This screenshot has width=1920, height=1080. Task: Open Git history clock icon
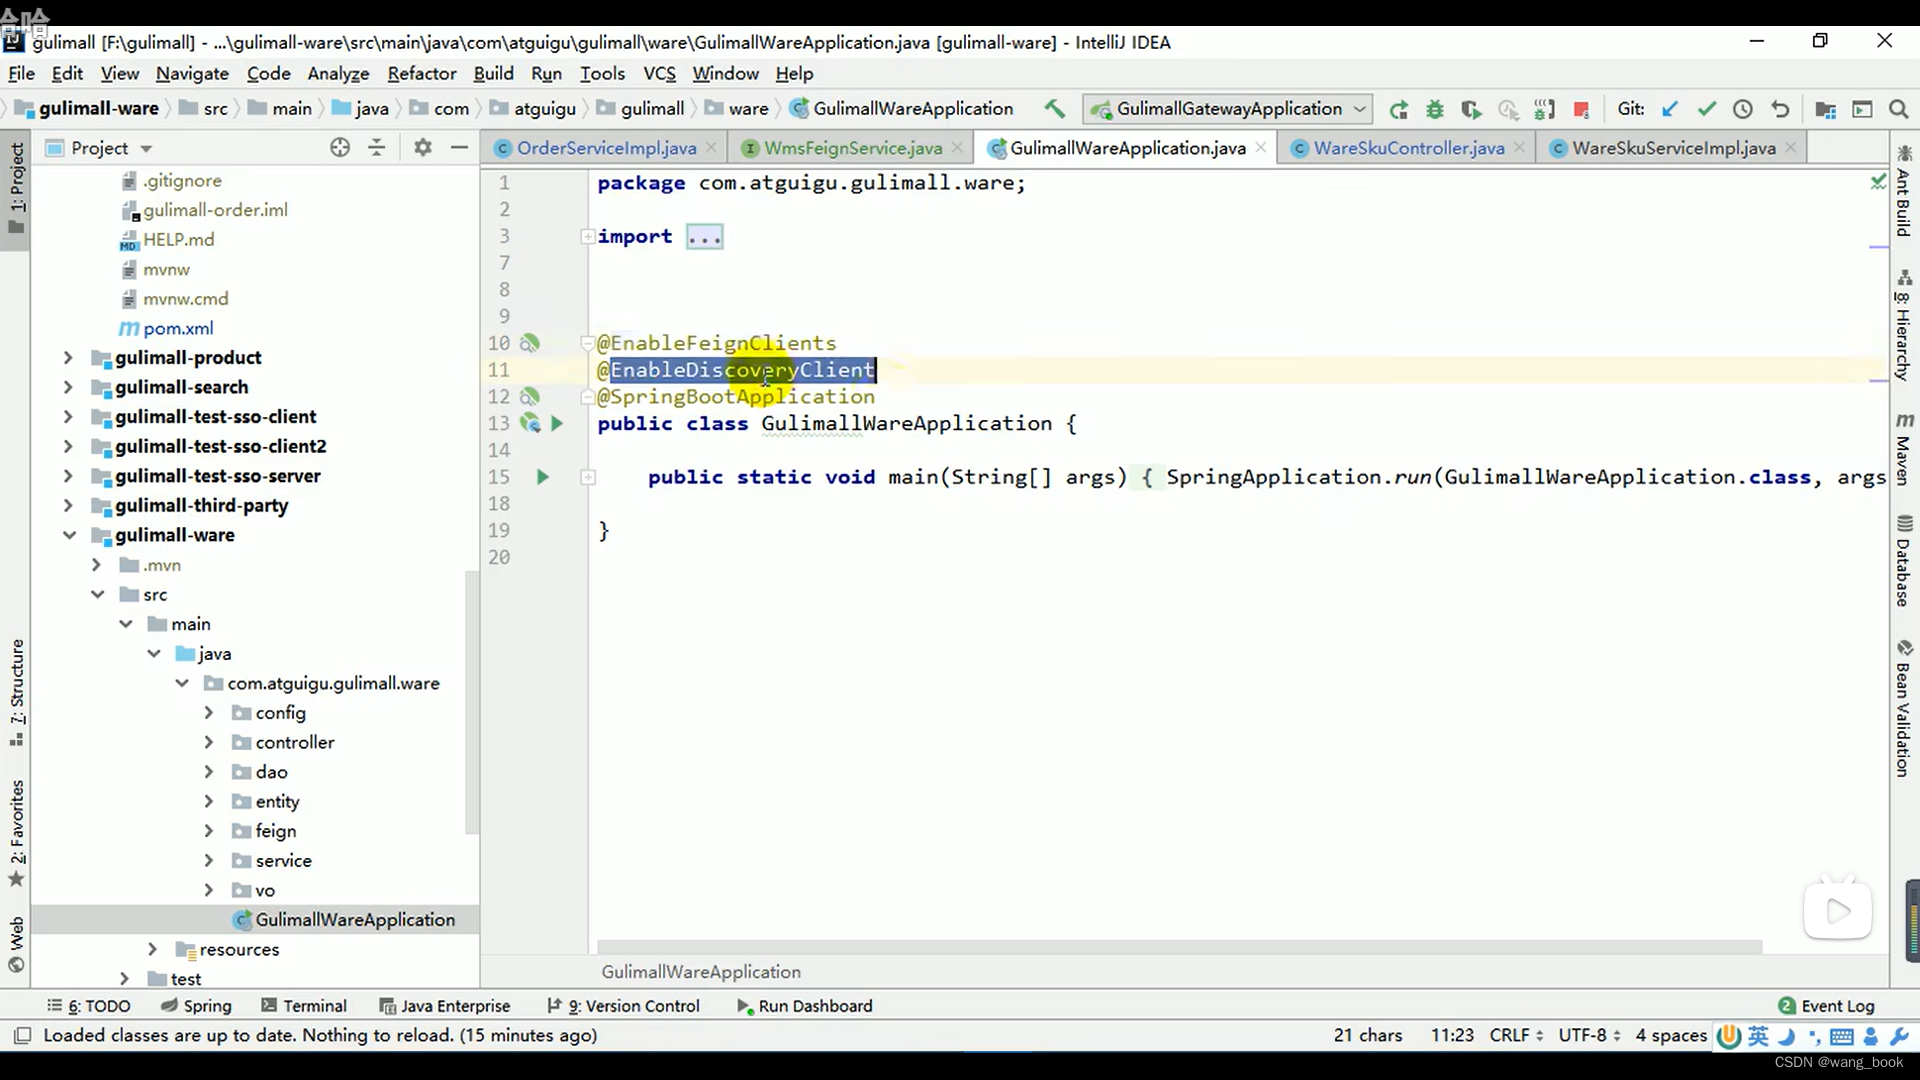[x=1742, y=109]
